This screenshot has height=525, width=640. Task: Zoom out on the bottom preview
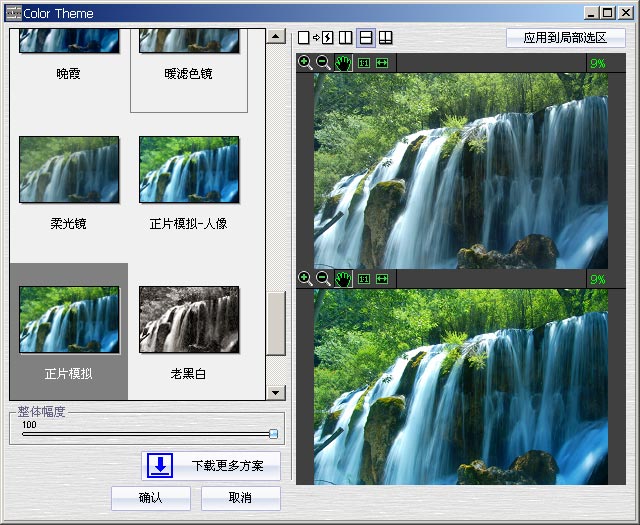pyautogui.click(x=323, y=279)
